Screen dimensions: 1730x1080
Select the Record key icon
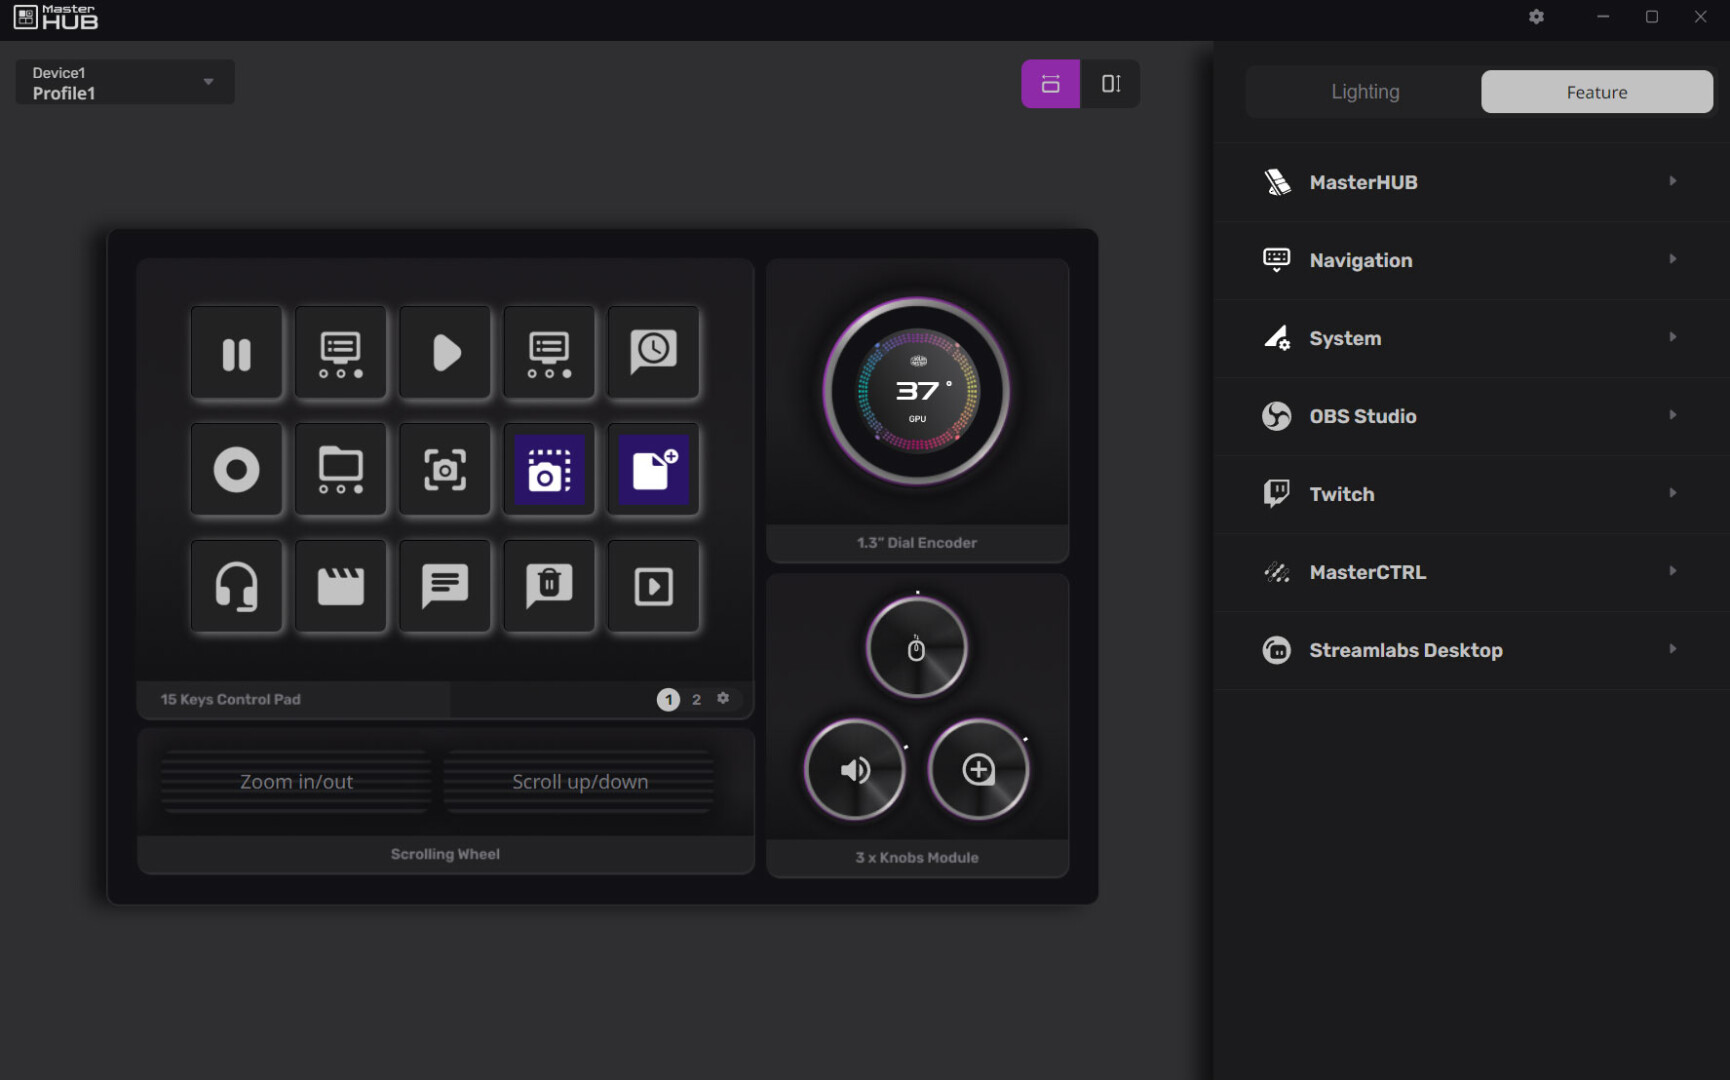click(x=236, y=469)
